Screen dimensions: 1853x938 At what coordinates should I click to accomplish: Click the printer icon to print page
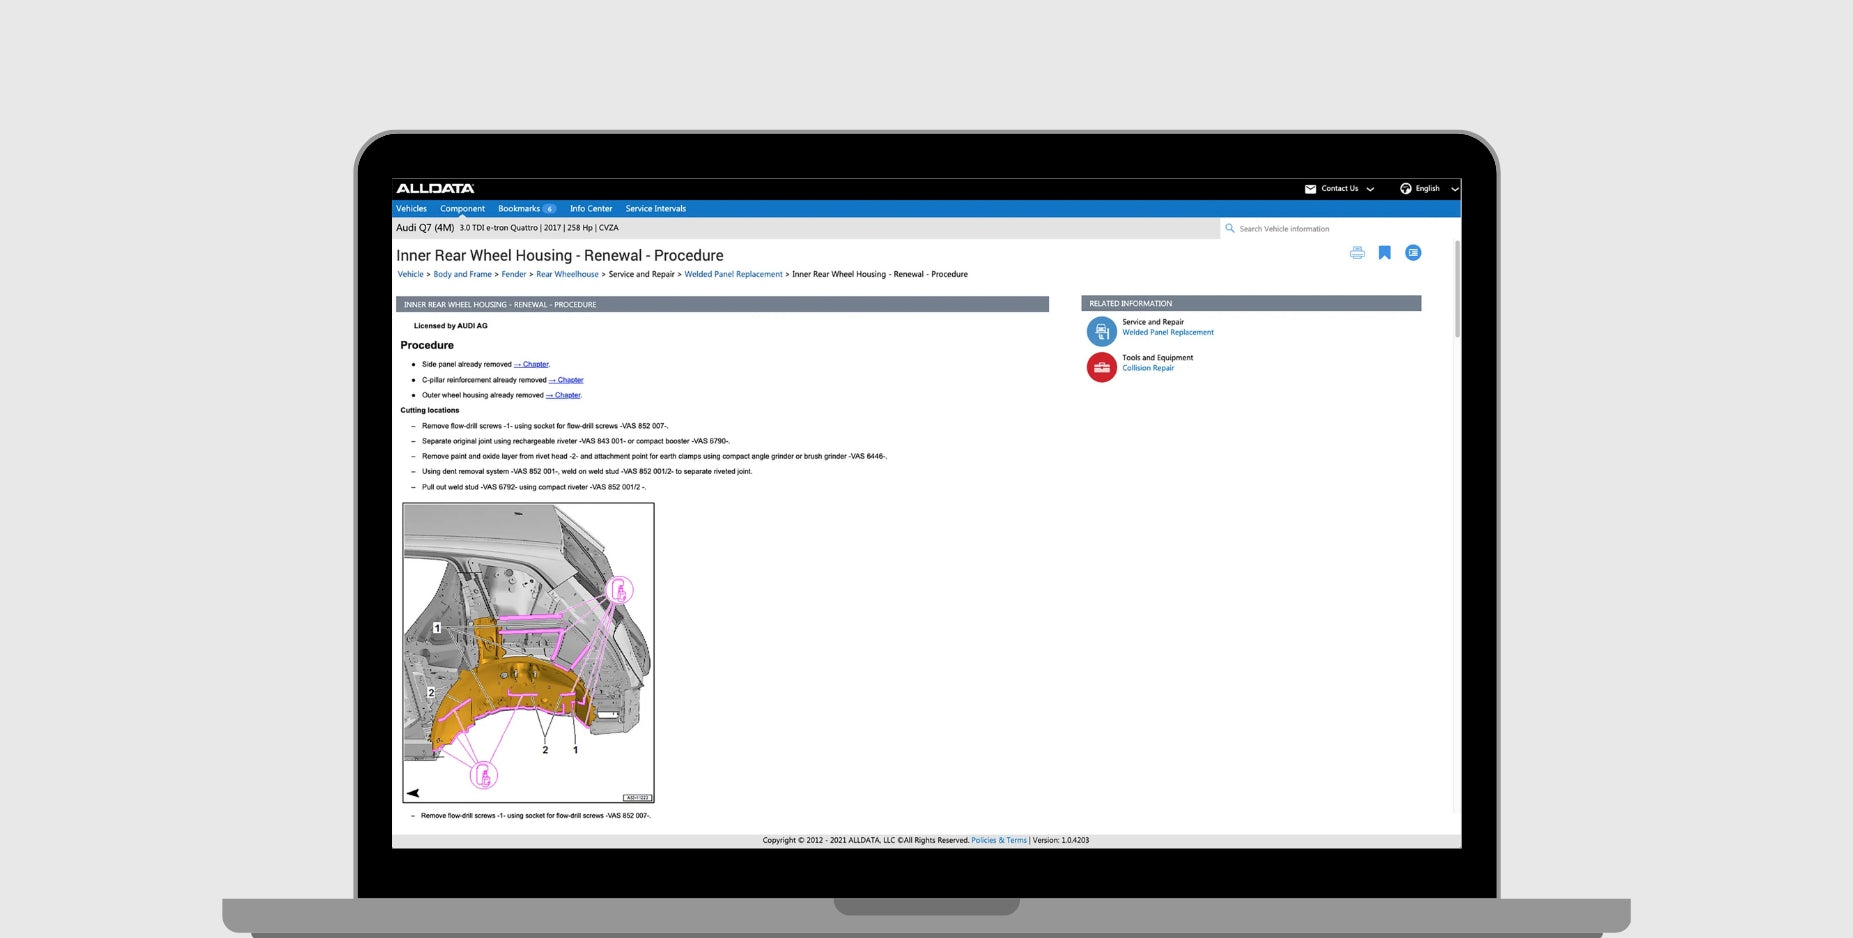click(1356, 253)
